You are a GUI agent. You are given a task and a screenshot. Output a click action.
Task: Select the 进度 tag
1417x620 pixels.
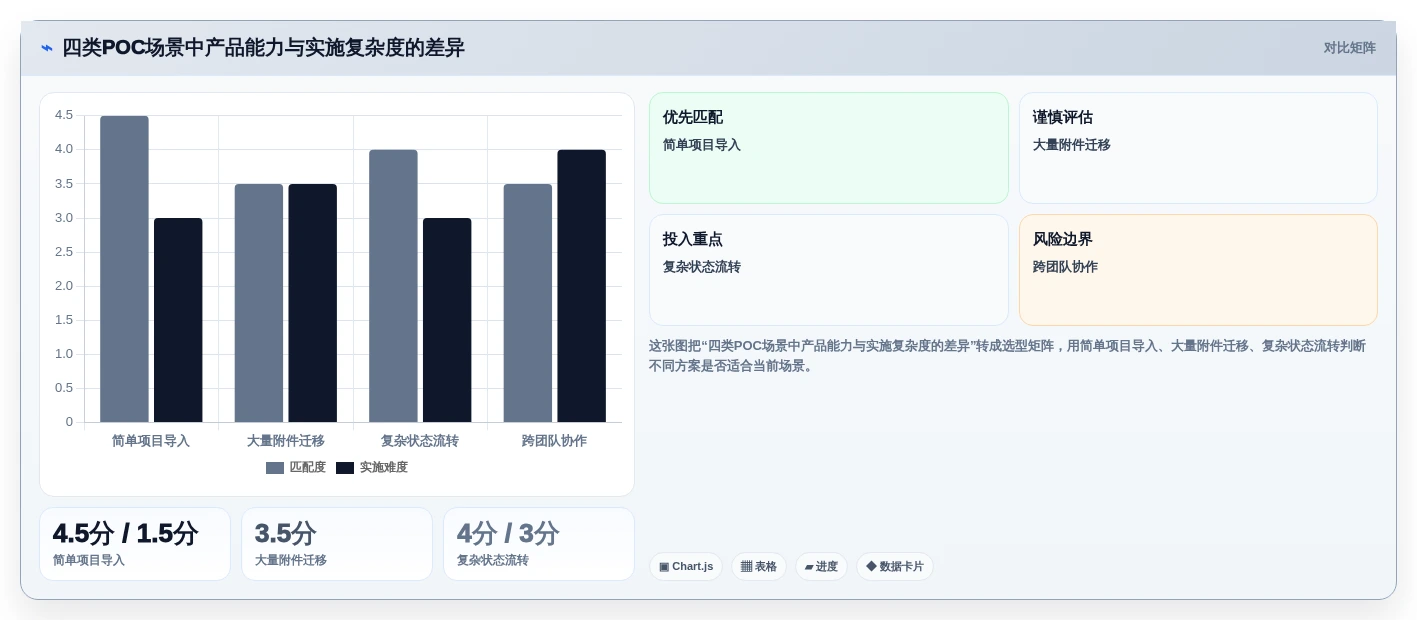click(x=821, y=567)
